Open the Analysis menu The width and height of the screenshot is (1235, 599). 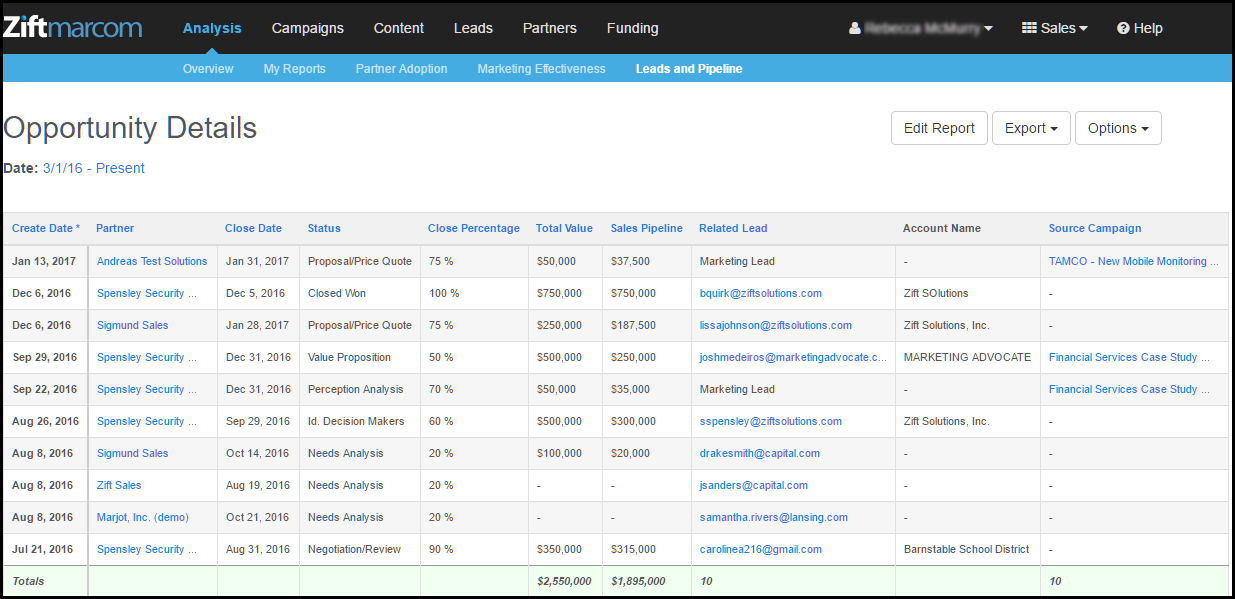tap(212, 28)
